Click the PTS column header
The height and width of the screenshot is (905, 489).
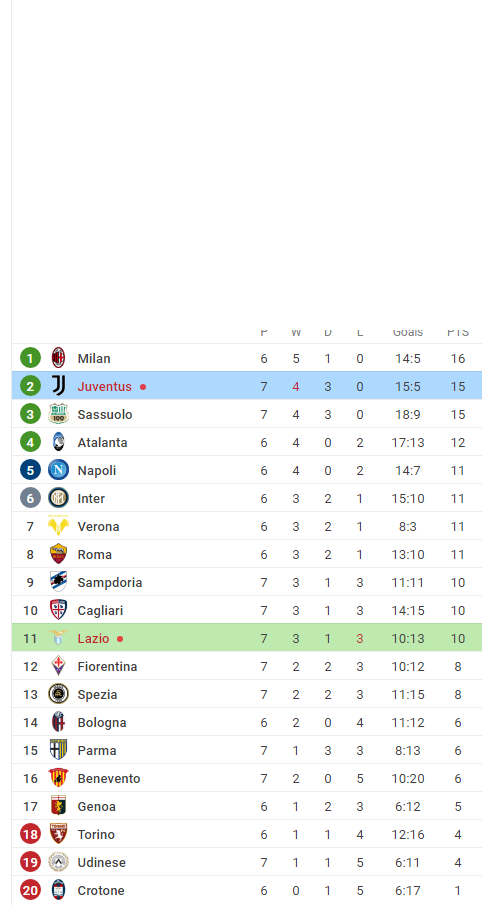[458, 332]
